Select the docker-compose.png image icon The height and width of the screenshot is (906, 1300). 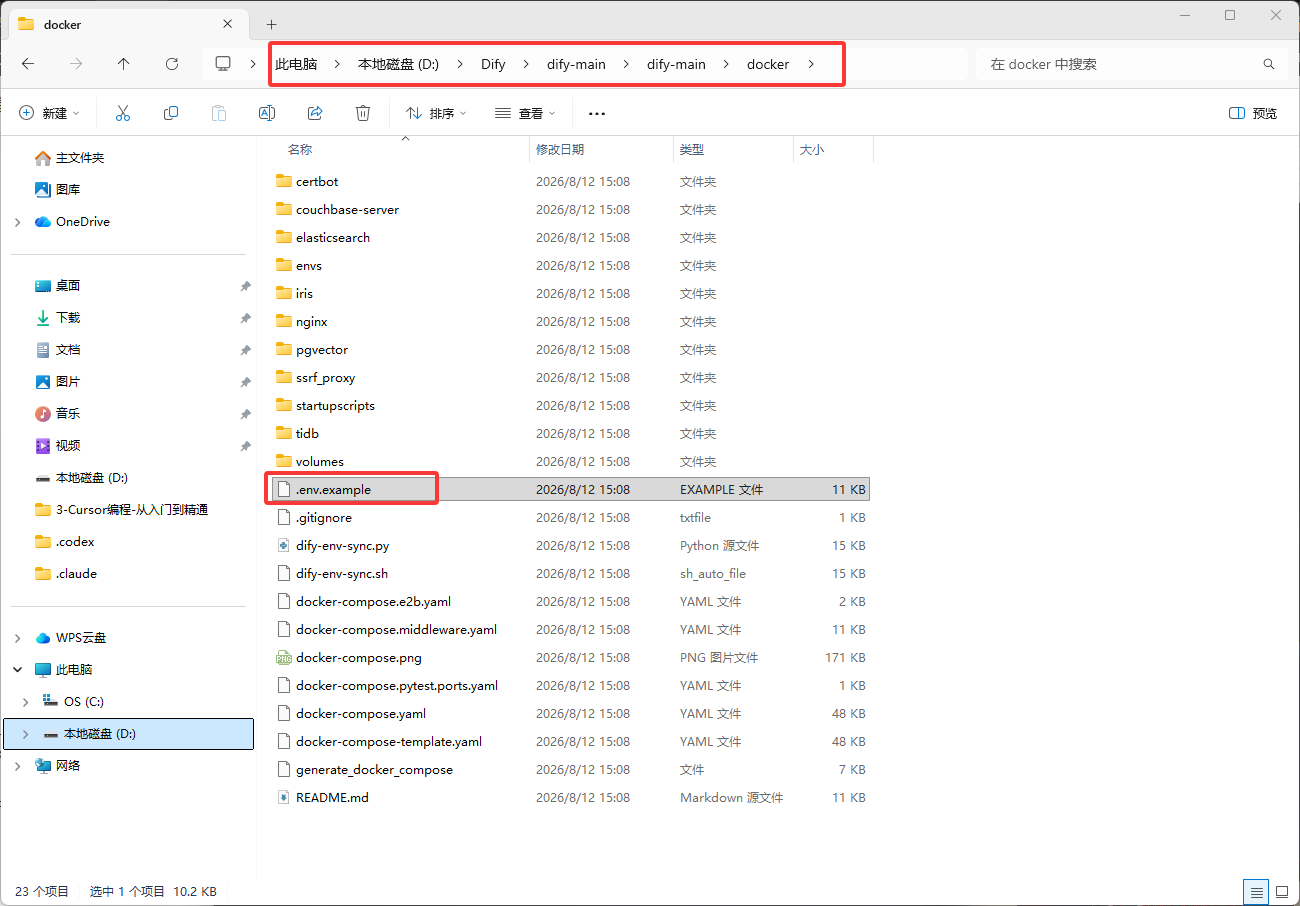tap(283, 658)
